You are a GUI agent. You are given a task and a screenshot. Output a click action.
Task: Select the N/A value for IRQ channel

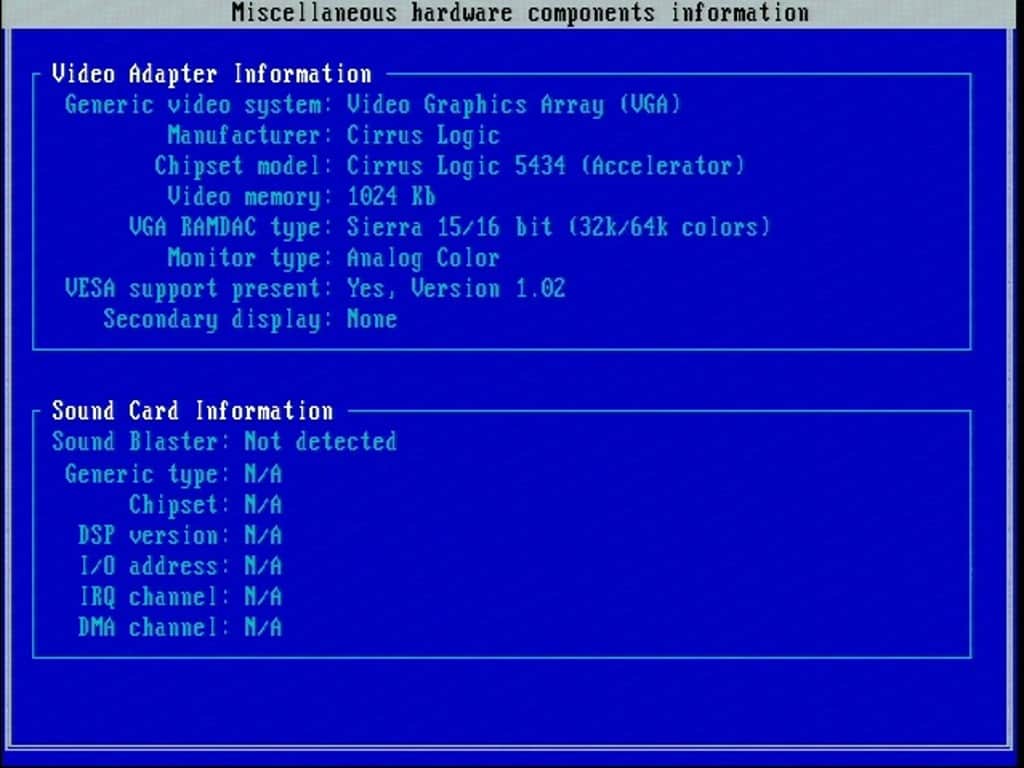click(263, 597)
